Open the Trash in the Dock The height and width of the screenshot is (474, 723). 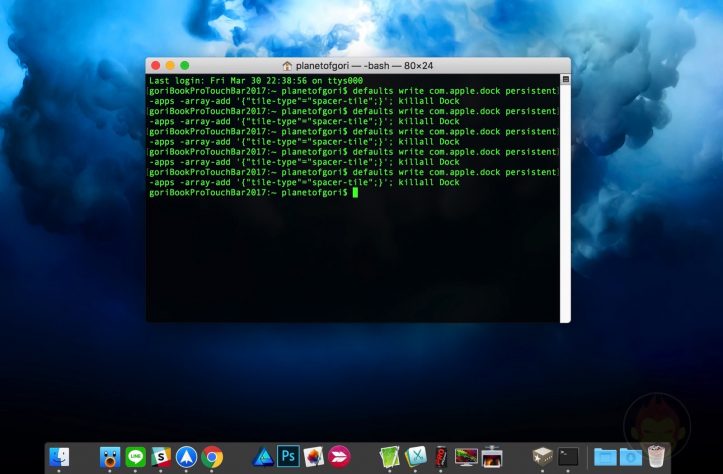(657, 456)
